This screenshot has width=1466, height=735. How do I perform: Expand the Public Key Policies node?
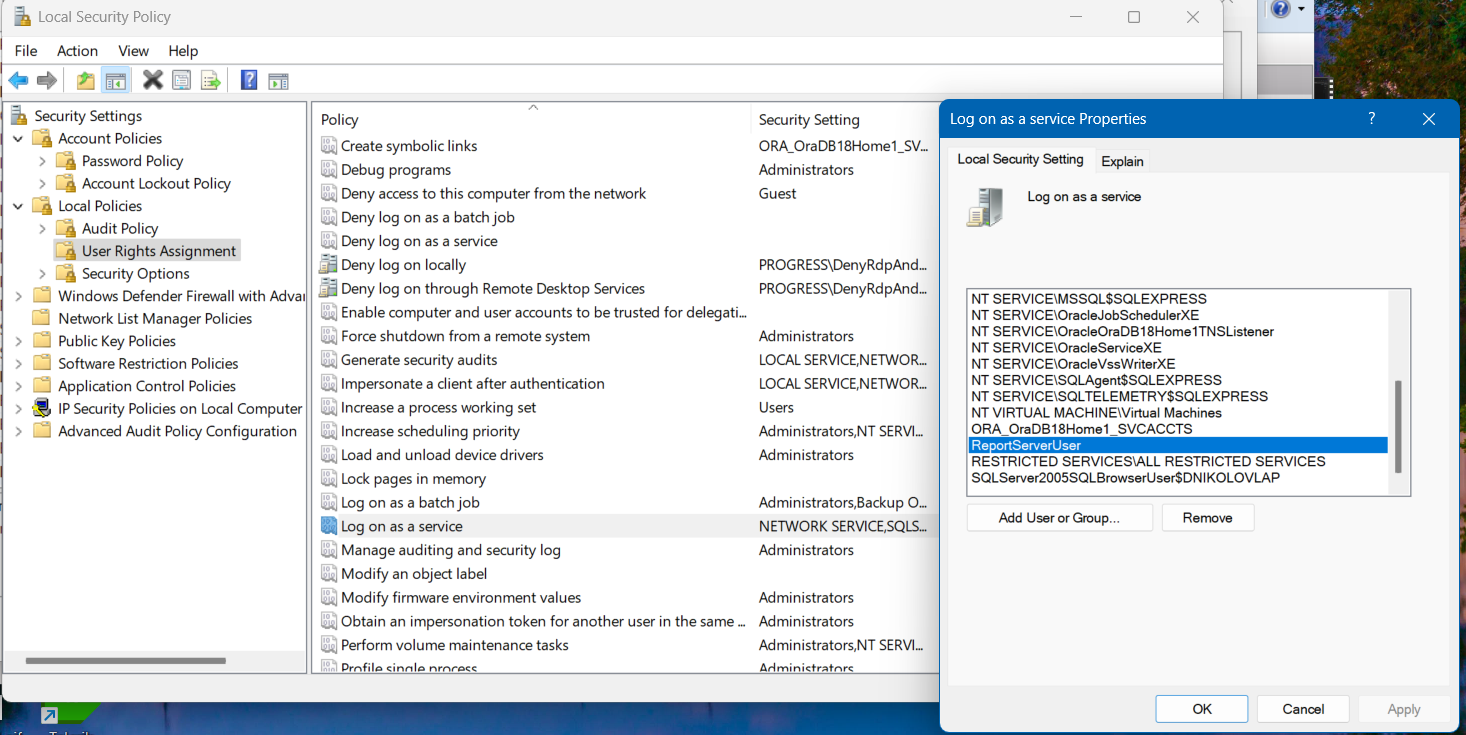tap(18, 341)
